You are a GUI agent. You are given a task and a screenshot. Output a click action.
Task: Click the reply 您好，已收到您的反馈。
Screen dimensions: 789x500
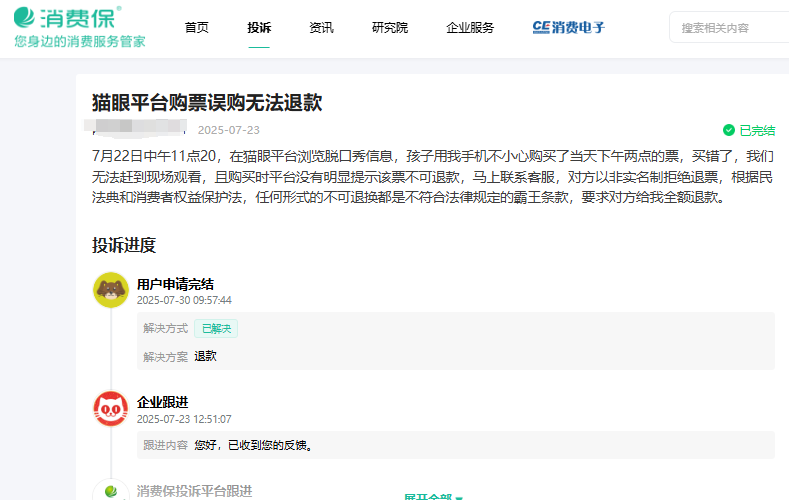[x=254, y=445]
